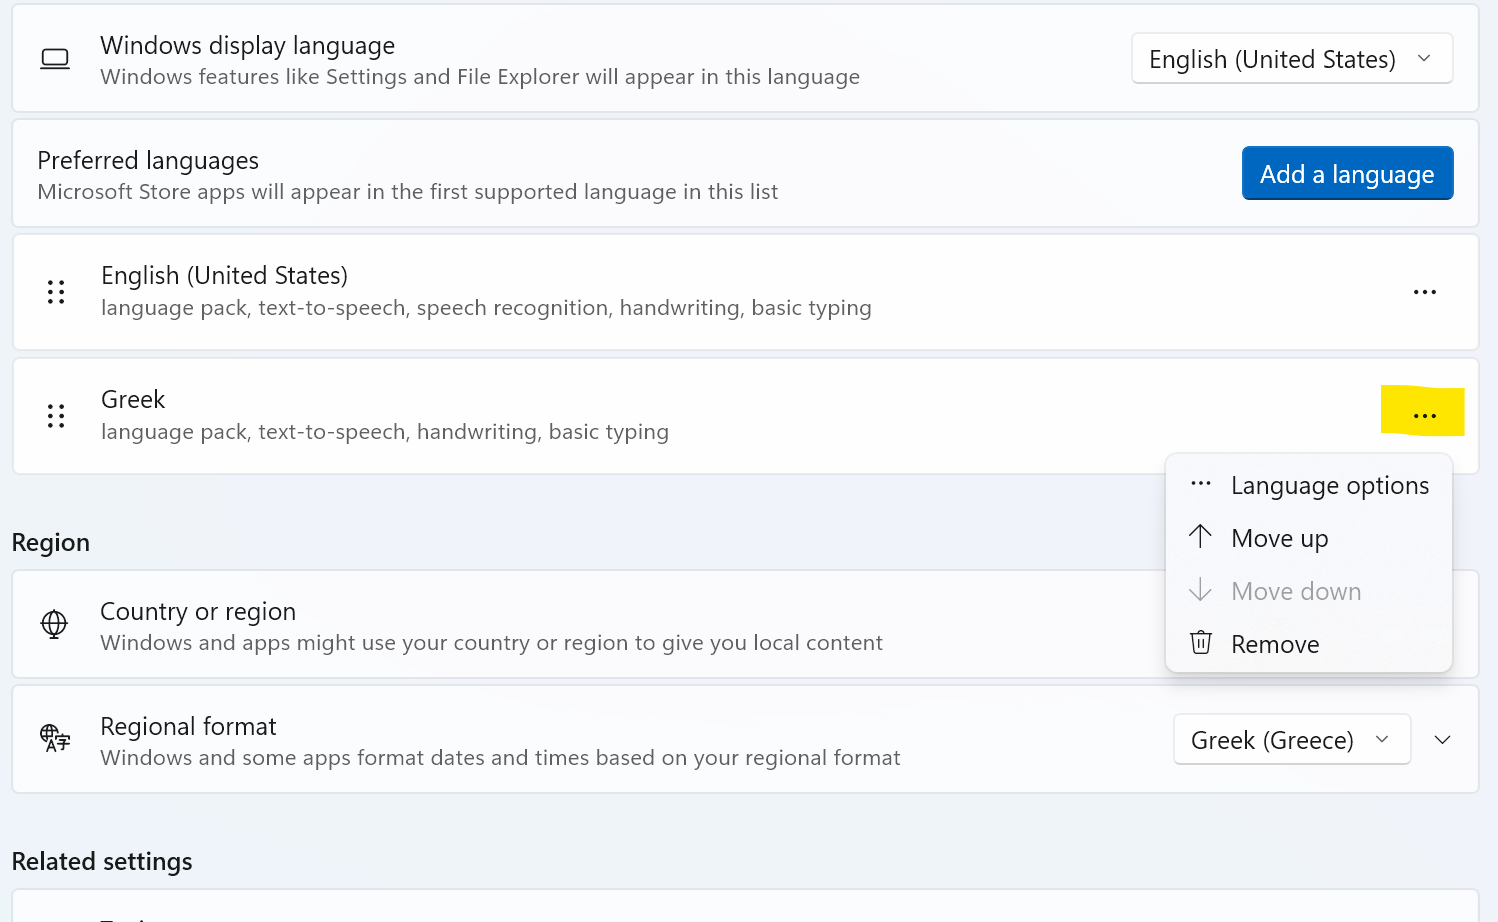Open the Windows display language dropdown
Viewport: 1498px width, 922px height.
(1291, 59)
